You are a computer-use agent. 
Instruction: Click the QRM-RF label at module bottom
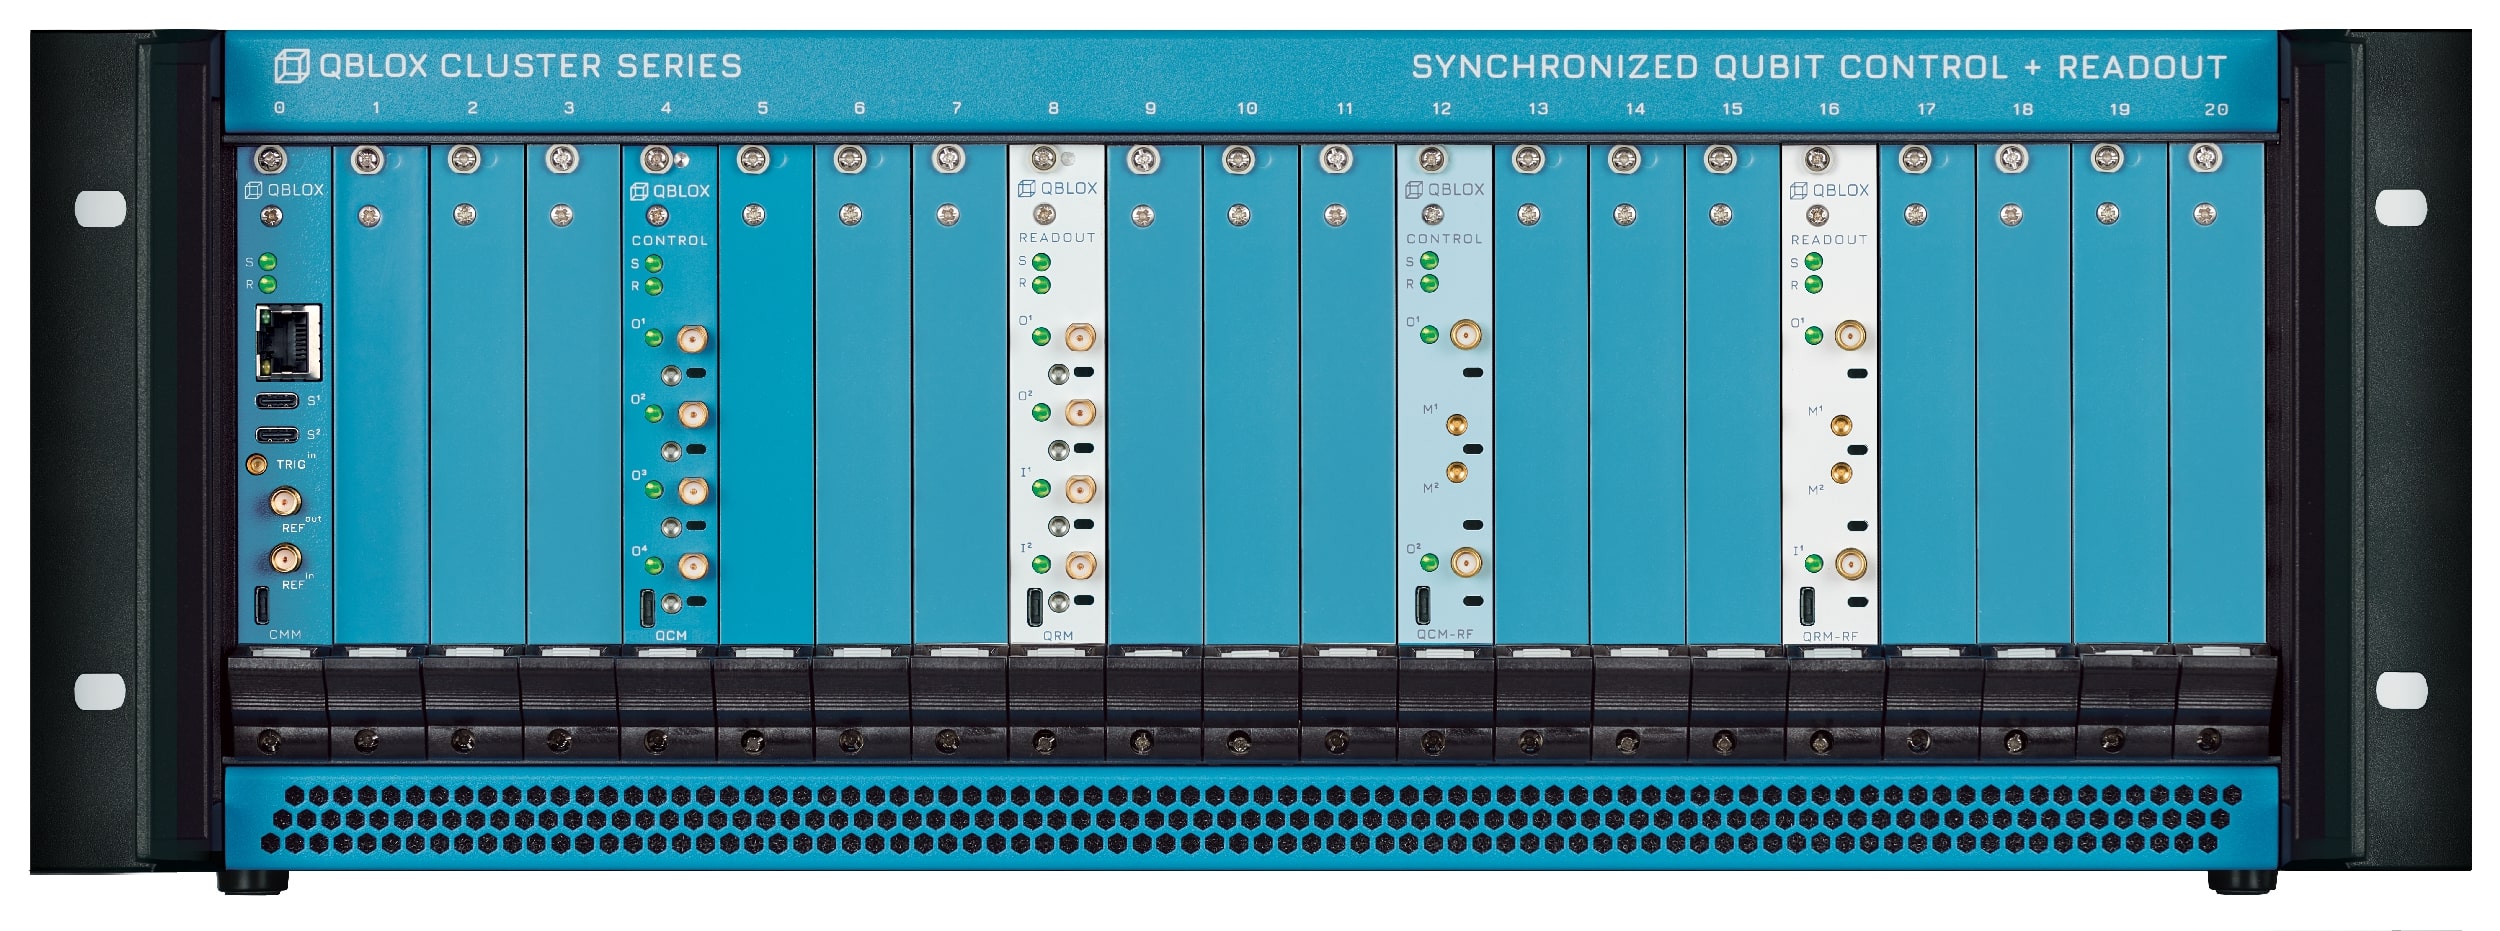[x=1830, y=636]
